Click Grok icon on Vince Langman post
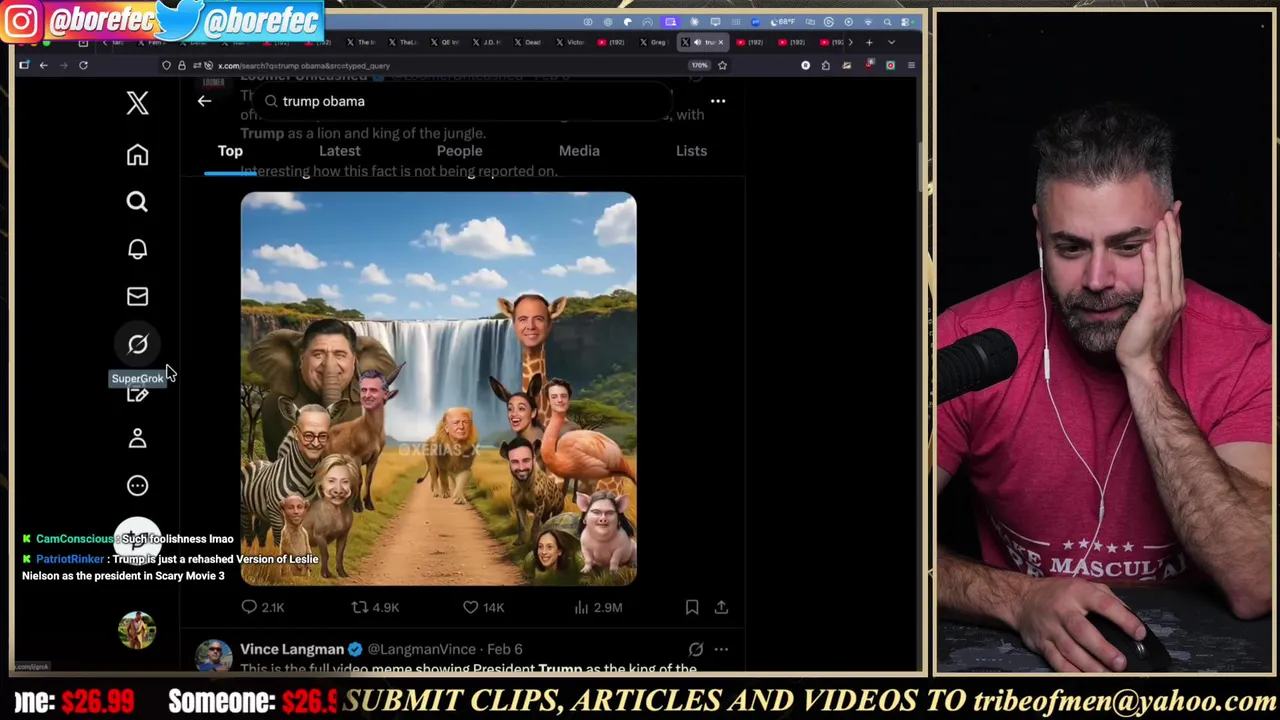The width and height of the screenshot is (1280, 720). (696, 649)
